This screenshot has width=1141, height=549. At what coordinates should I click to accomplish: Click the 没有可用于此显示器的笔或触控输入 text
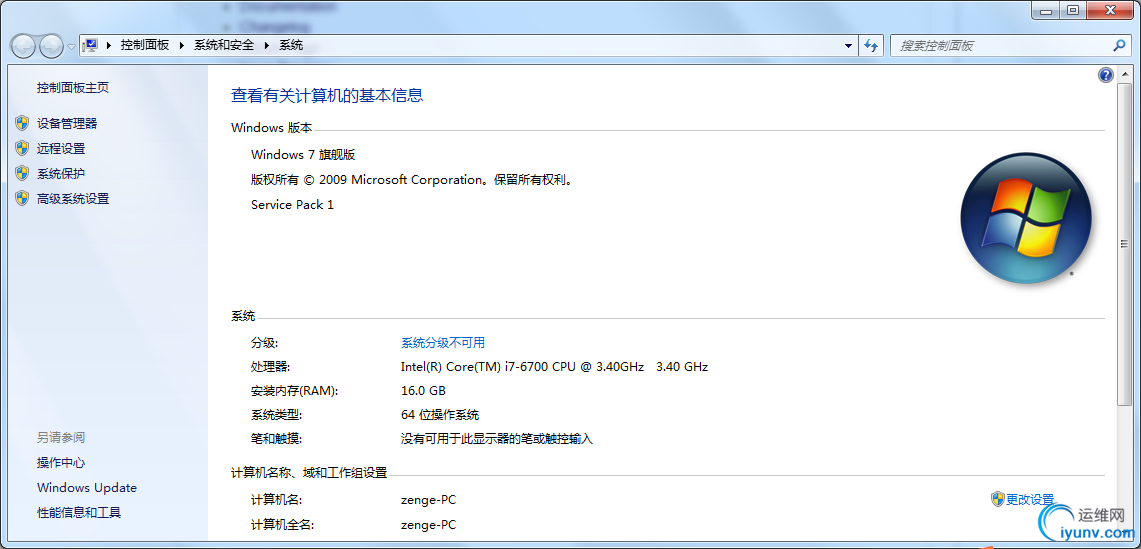click(497, 439)
